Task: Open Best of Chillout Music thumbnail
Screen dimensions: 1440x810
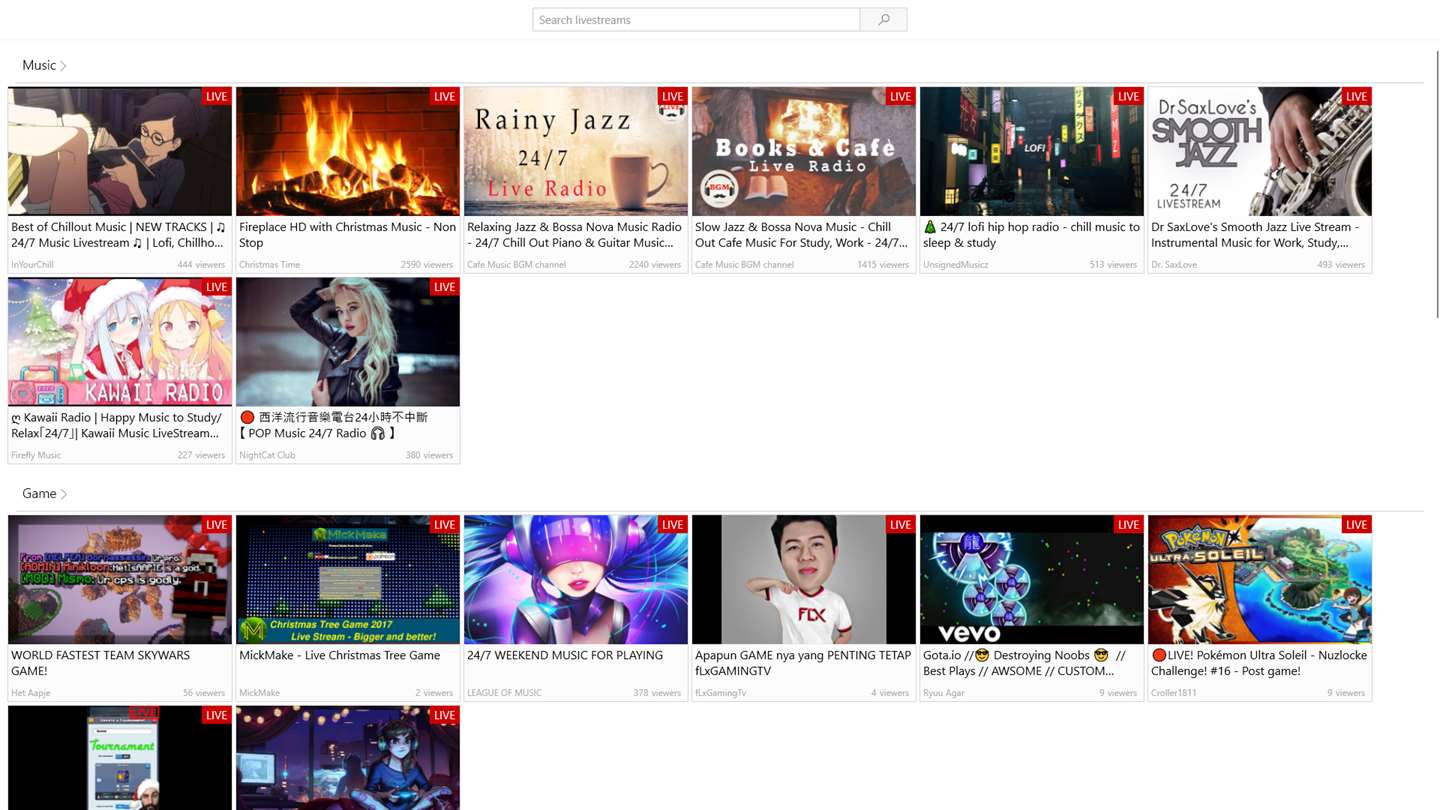Action: pyautogui.click(x=120, y=151)
